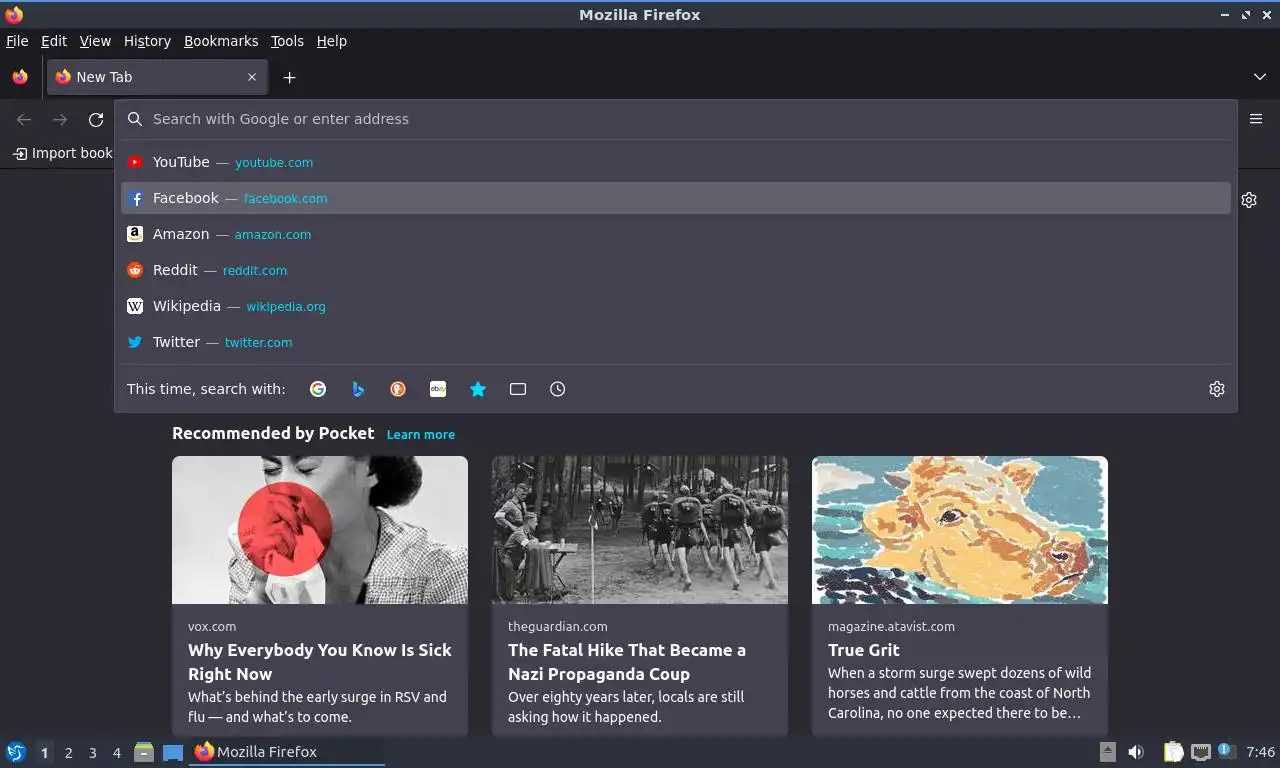Search this time with eBay
The width and height of the screenshot is (1280, 768).
[438, 389]
